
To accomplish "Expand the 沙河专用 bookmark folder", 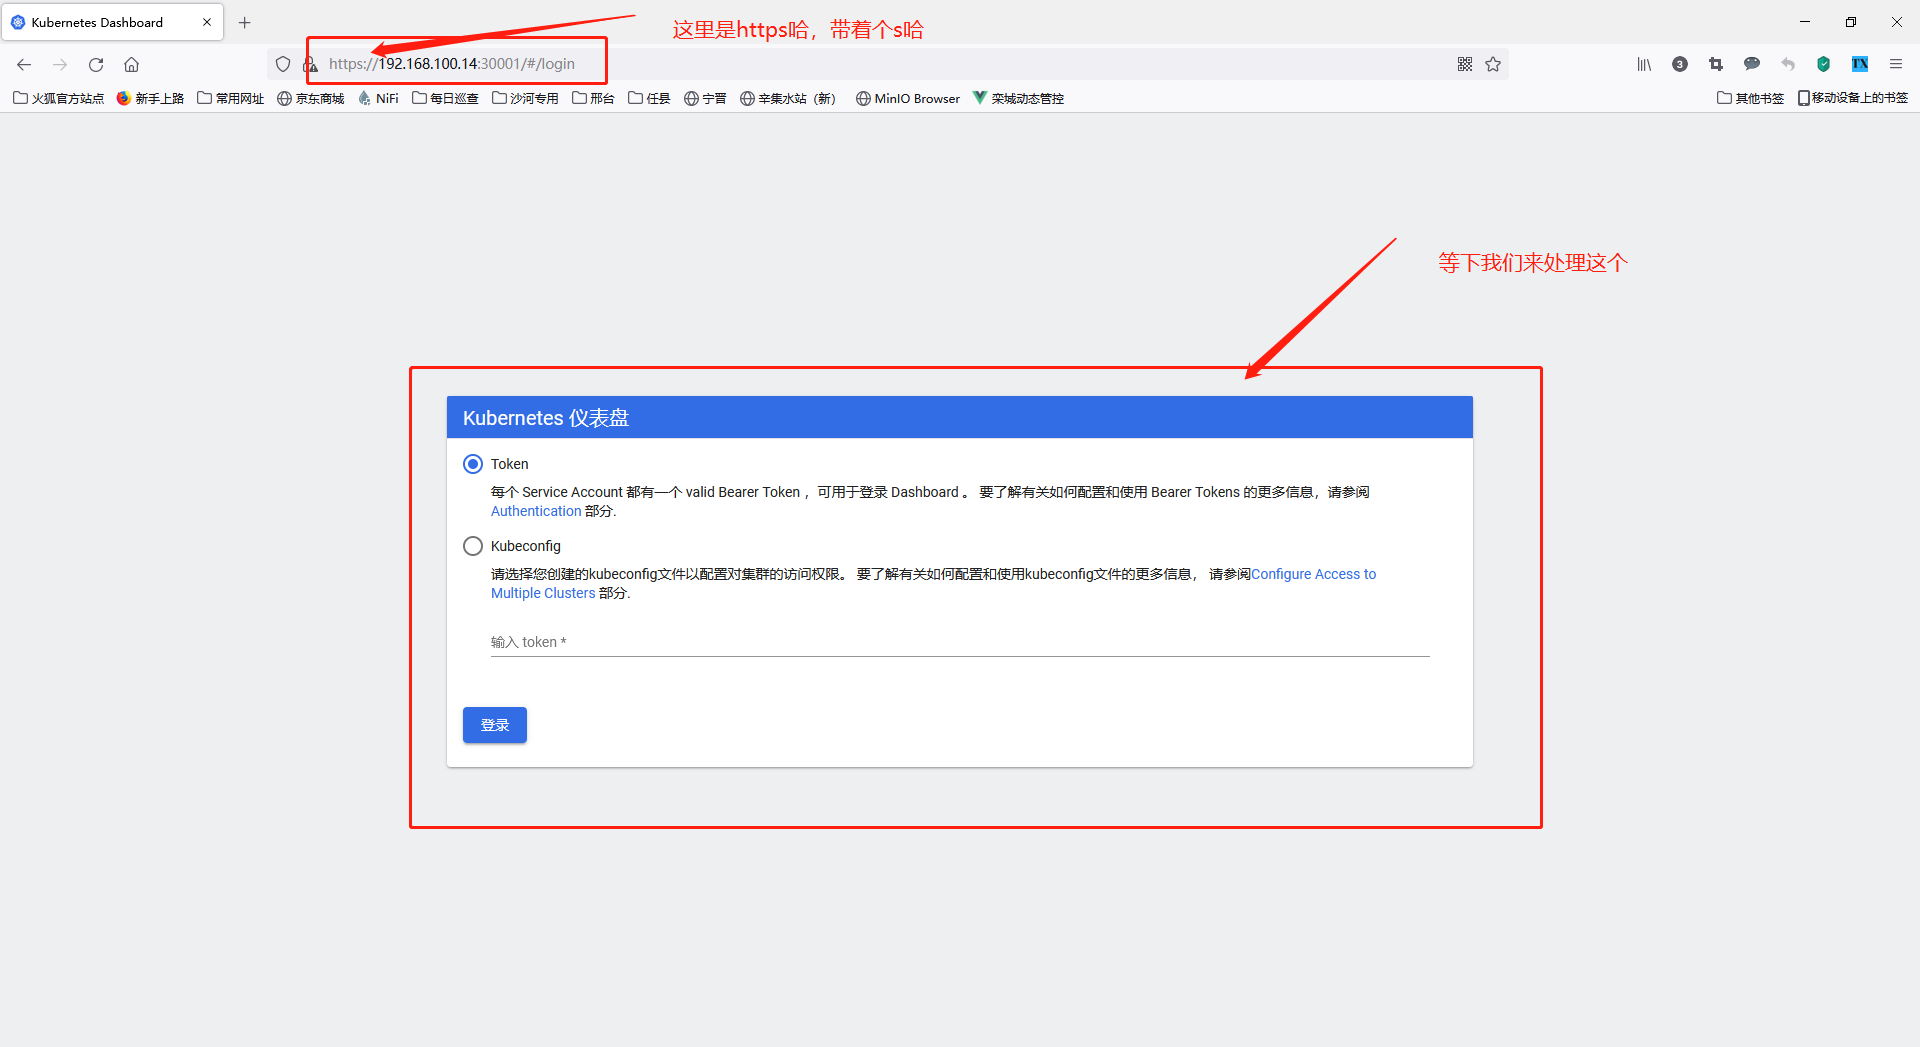I will pyautogui.click(x=526, y=98).
